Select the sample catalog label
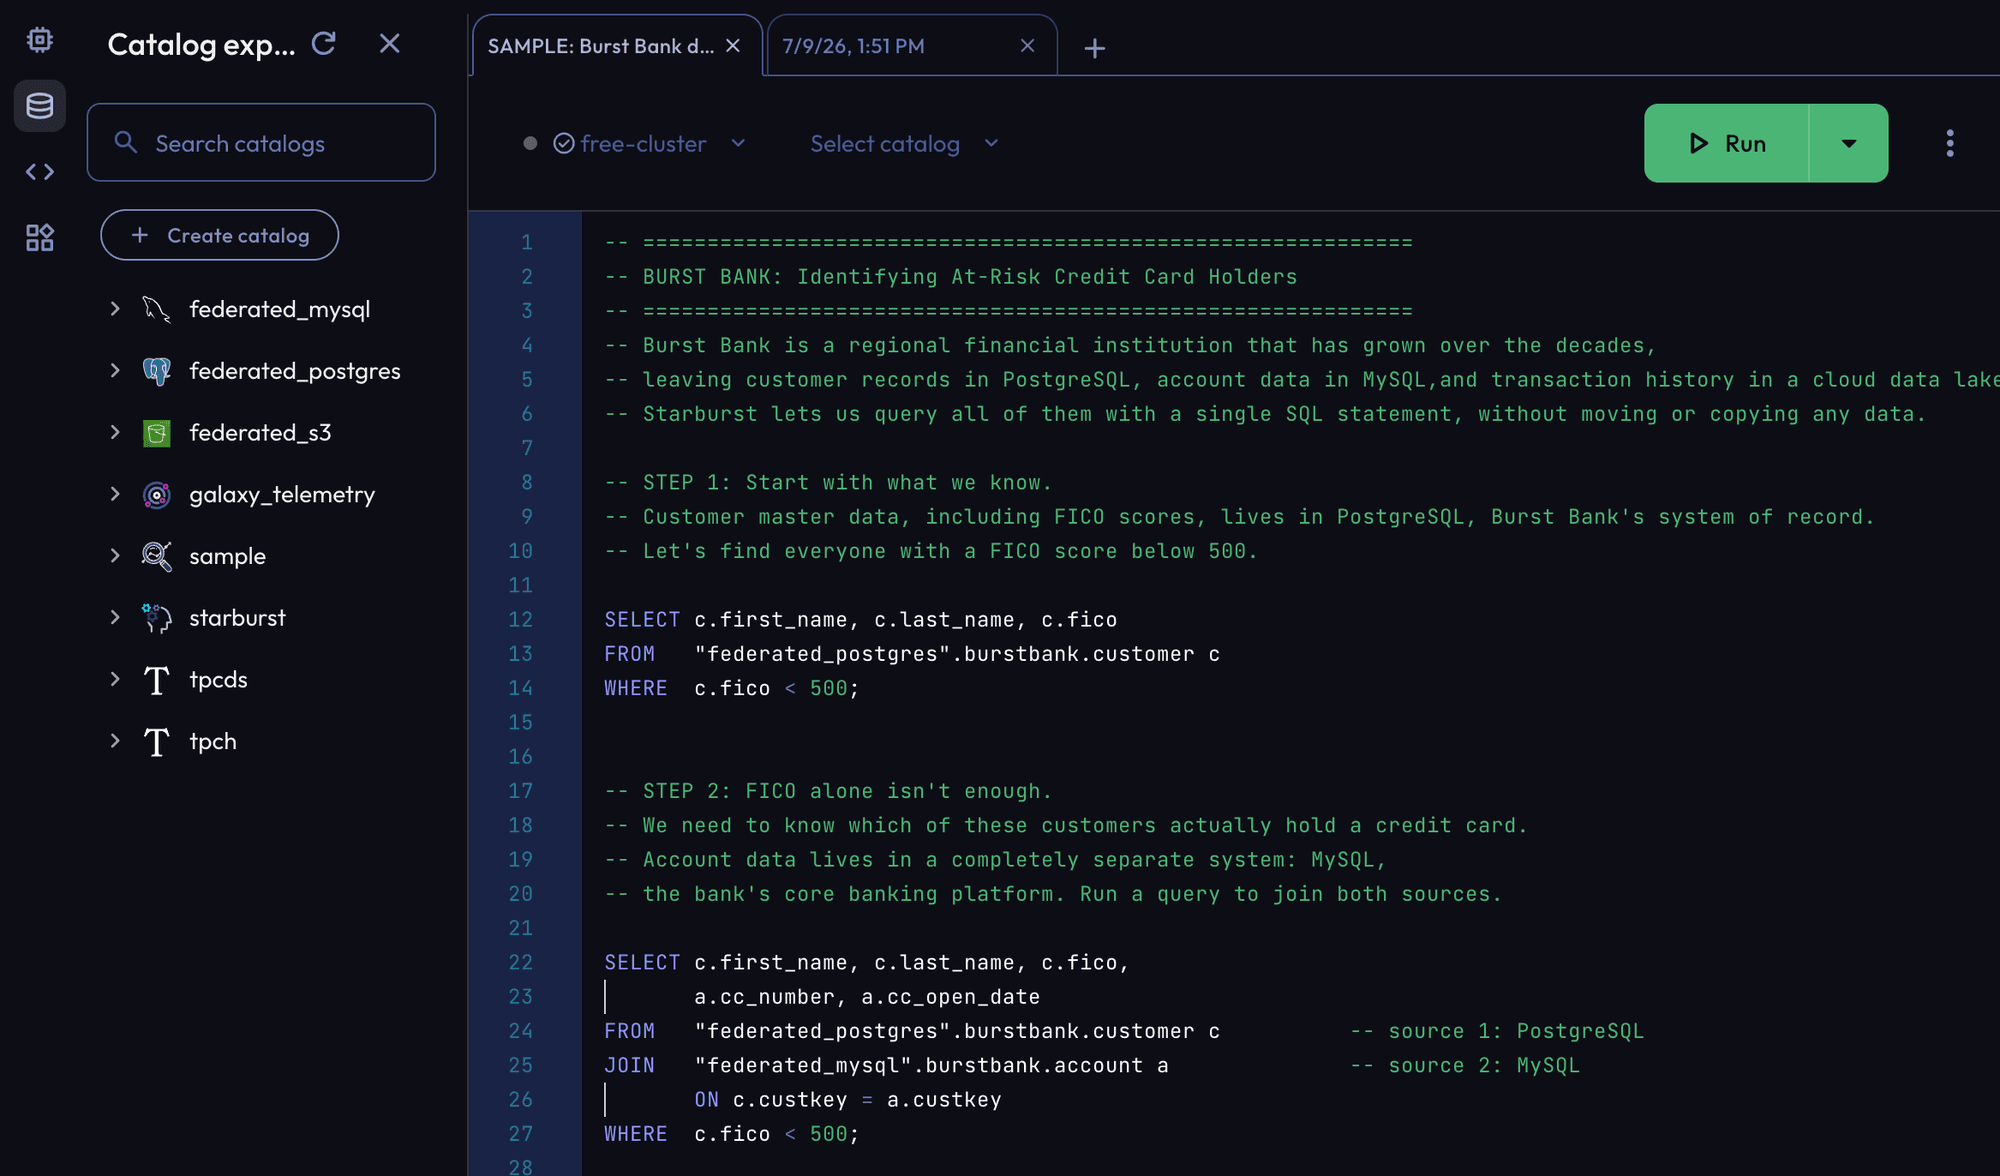The height and width of the screenshot is (1176, 2000). [x=228, y=556]
